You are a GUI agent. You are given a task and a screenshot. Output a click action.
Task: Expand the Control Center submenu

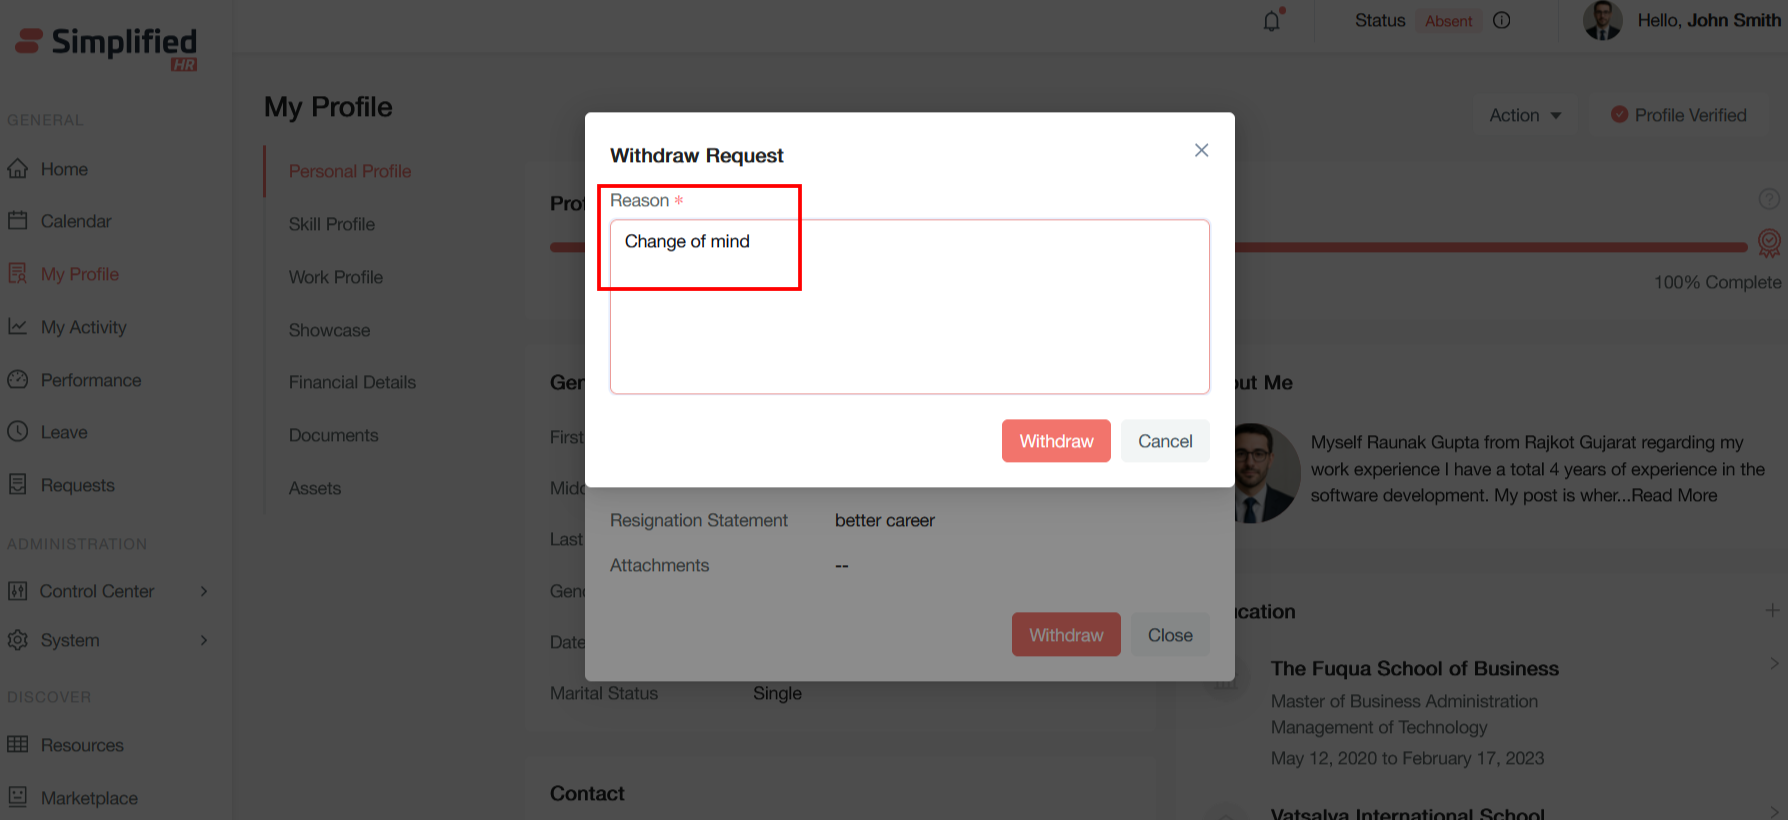[204, 591]
